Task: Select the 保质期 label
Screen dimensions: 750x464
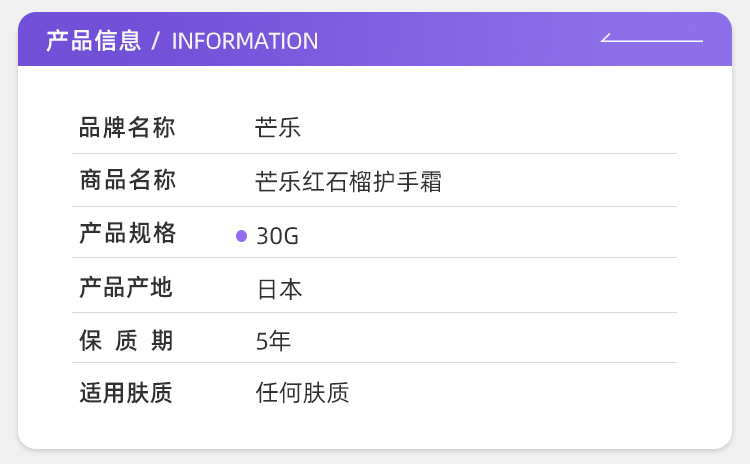Action: click(126, 341)
